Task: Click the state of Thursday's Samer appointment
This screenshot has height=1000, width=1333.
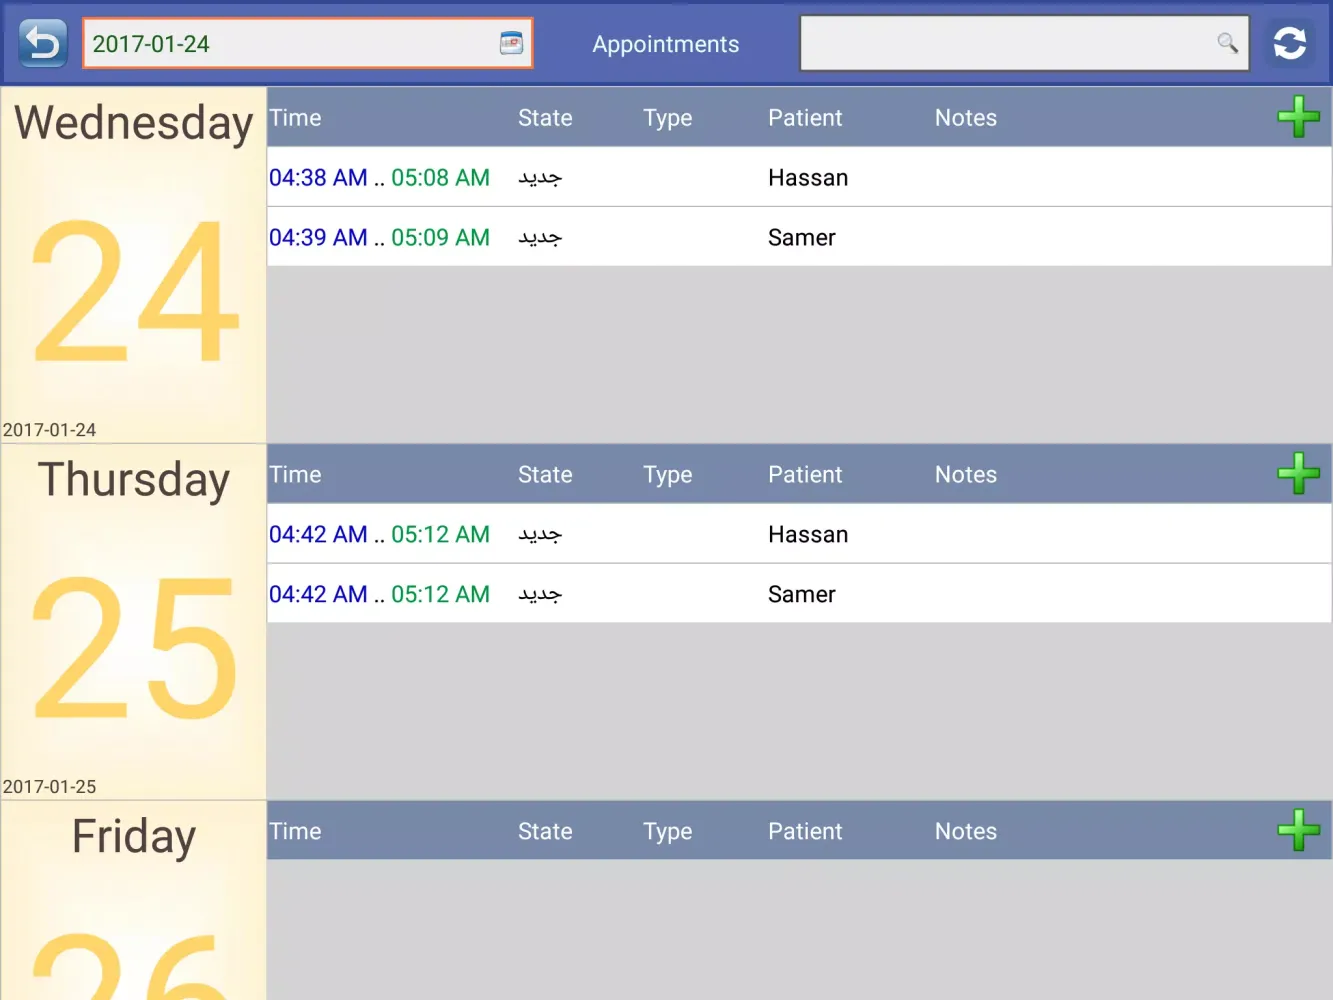Action: (540, 595)
